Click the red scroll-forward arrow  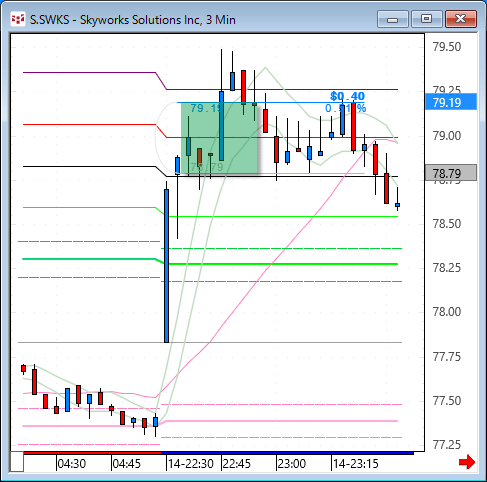click(467, 462)
